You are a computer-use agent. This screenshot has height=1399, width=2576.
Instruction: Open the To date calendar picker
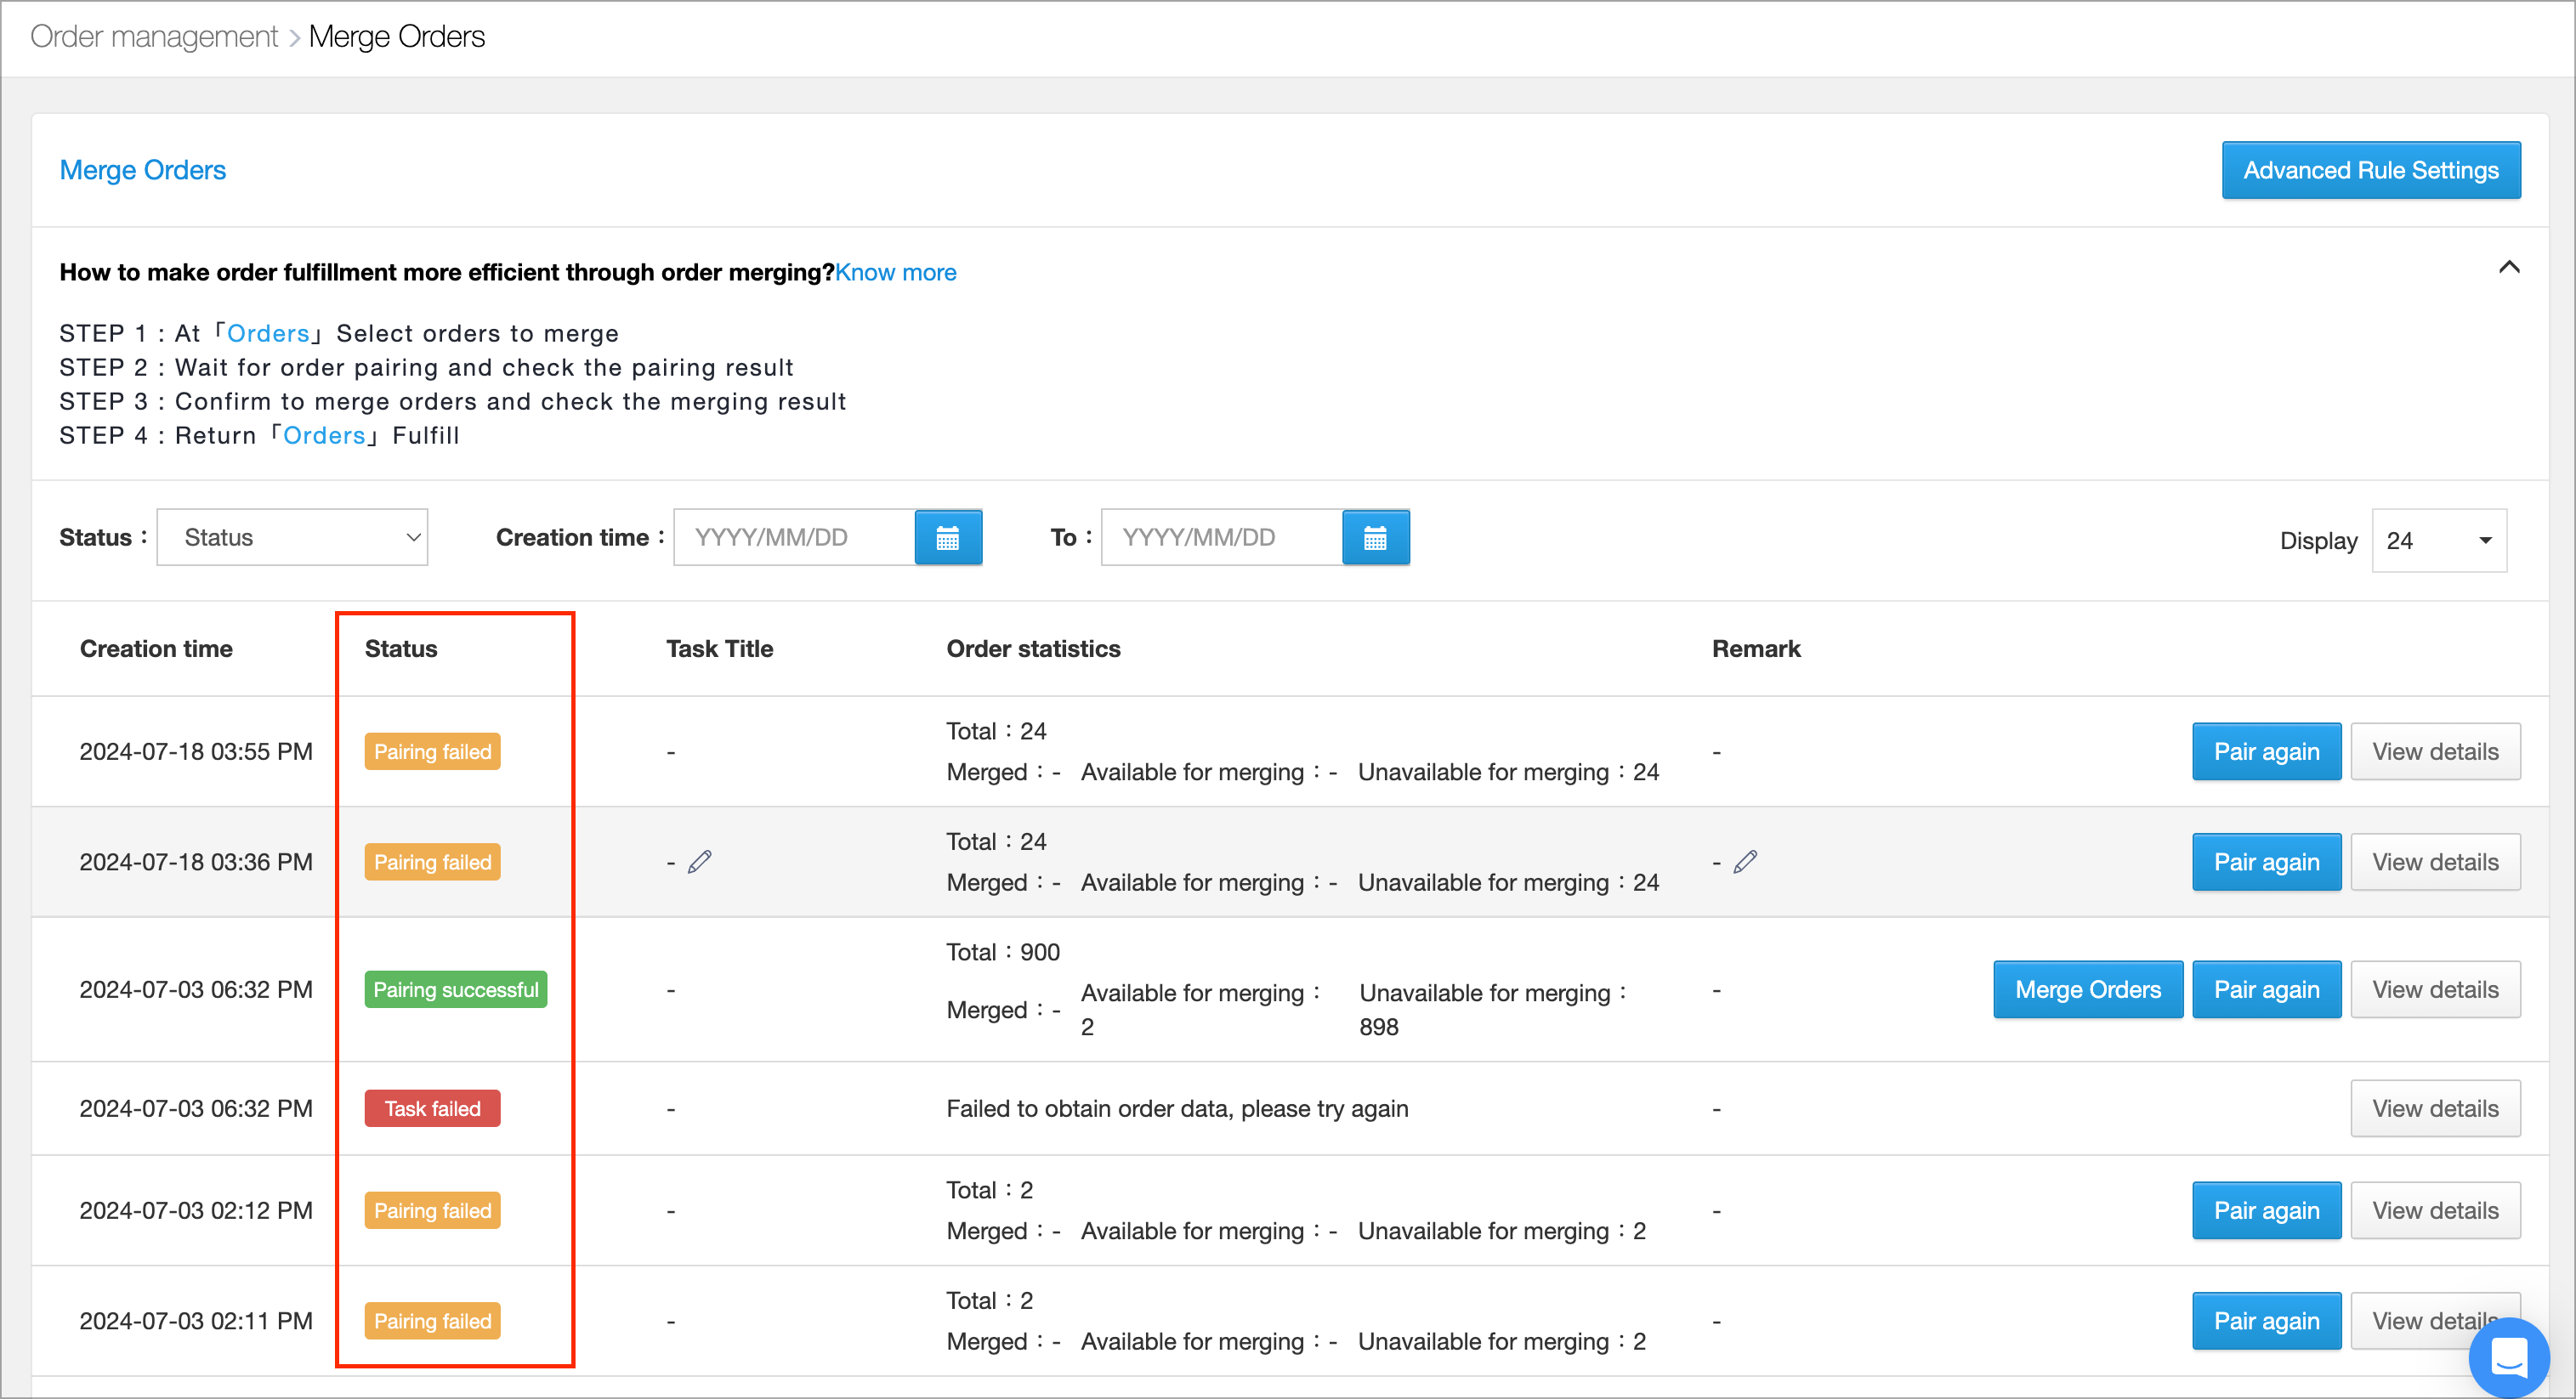pyautogui.click(x=1375, y=537)
